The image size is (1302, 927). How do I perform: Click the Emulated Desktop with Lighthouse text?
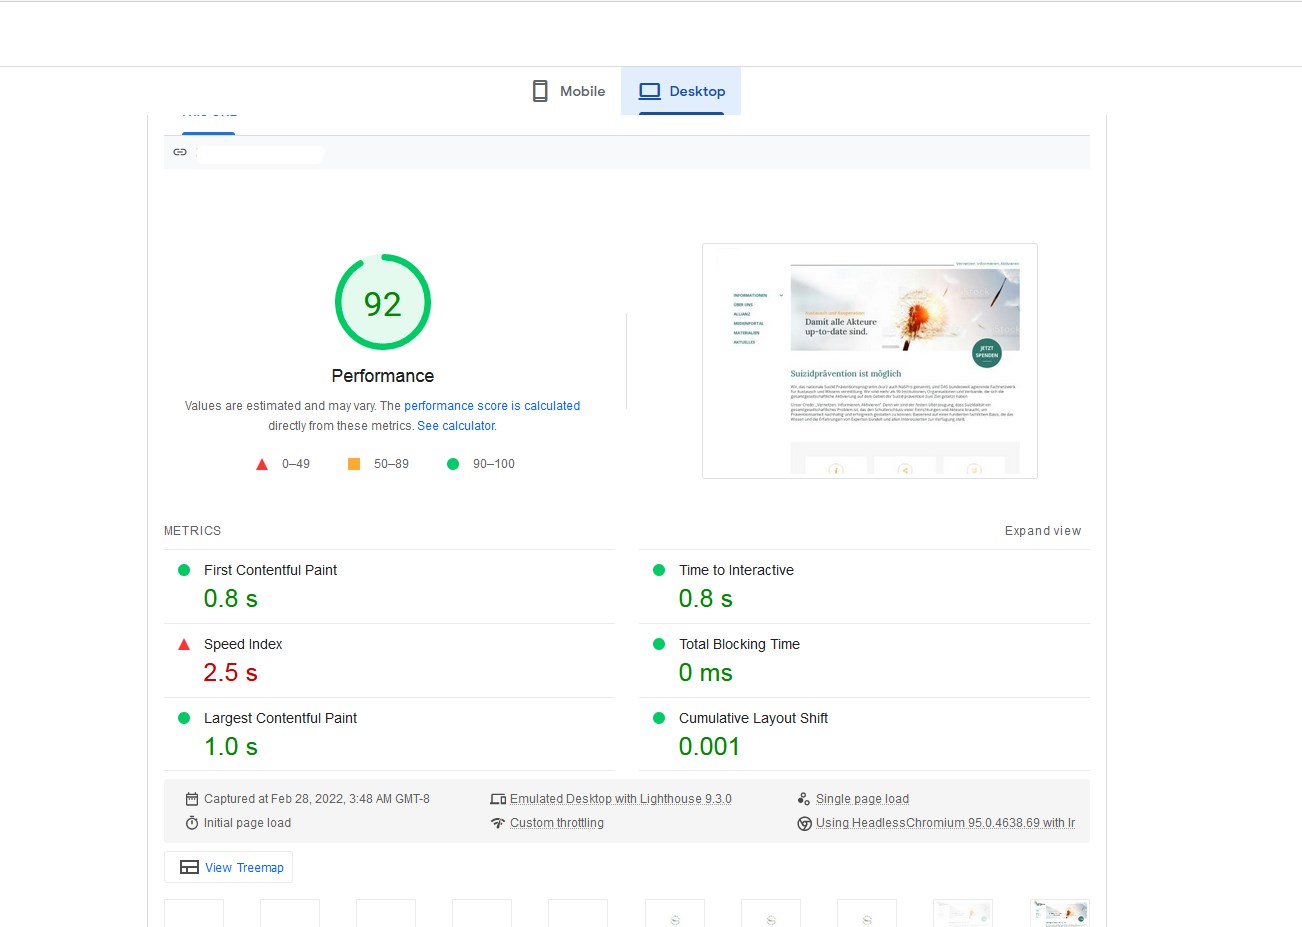620,799
